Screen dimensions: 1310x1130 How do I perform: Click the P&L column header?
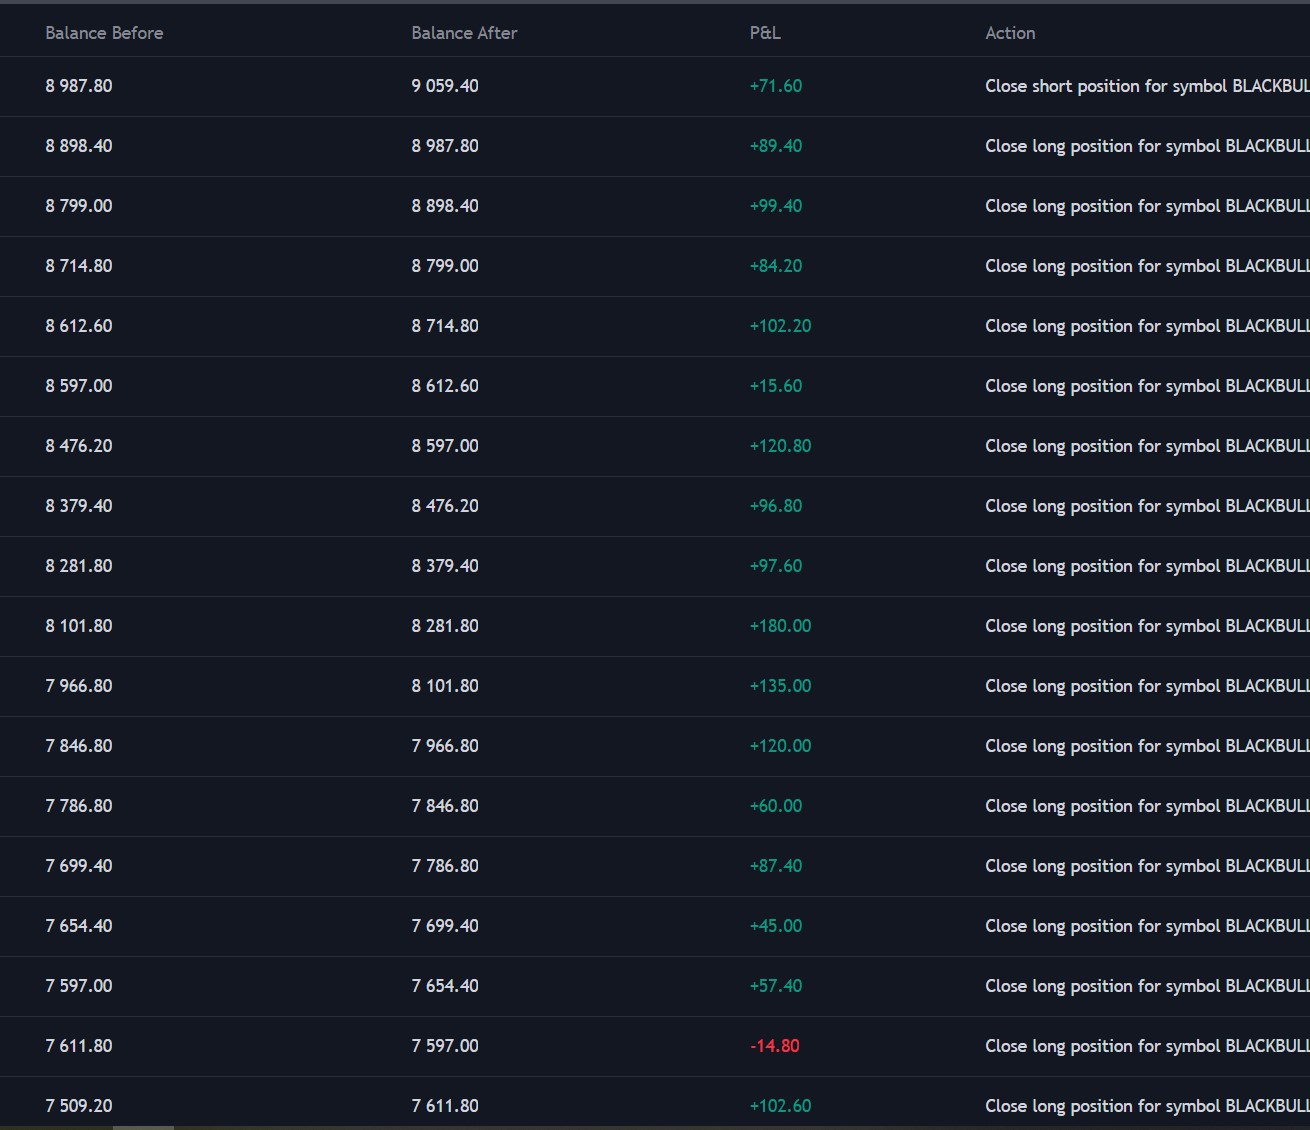click(765, 33)
